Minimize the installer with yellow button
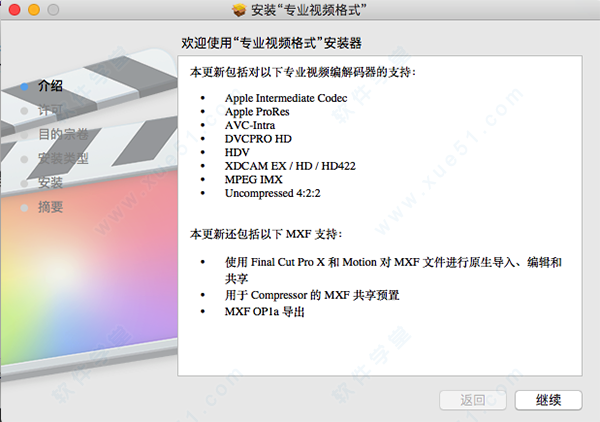Screen dimensions: 600x422 (34, 10)
